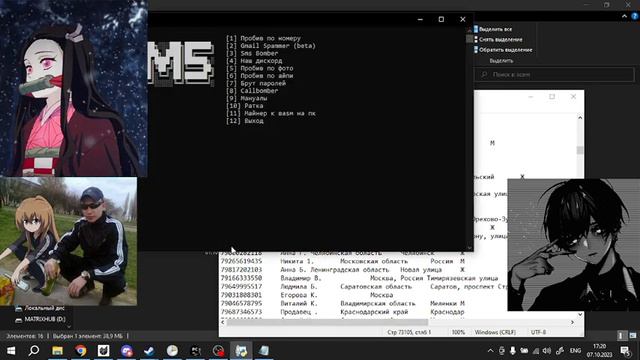Maximize the console window
This screenshot has height=360, width=640.
[441, 19]
